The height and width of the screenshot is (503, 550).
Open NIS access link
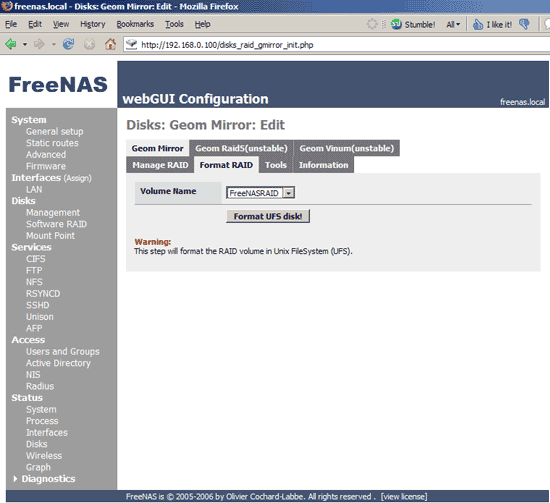pos(33,375)
